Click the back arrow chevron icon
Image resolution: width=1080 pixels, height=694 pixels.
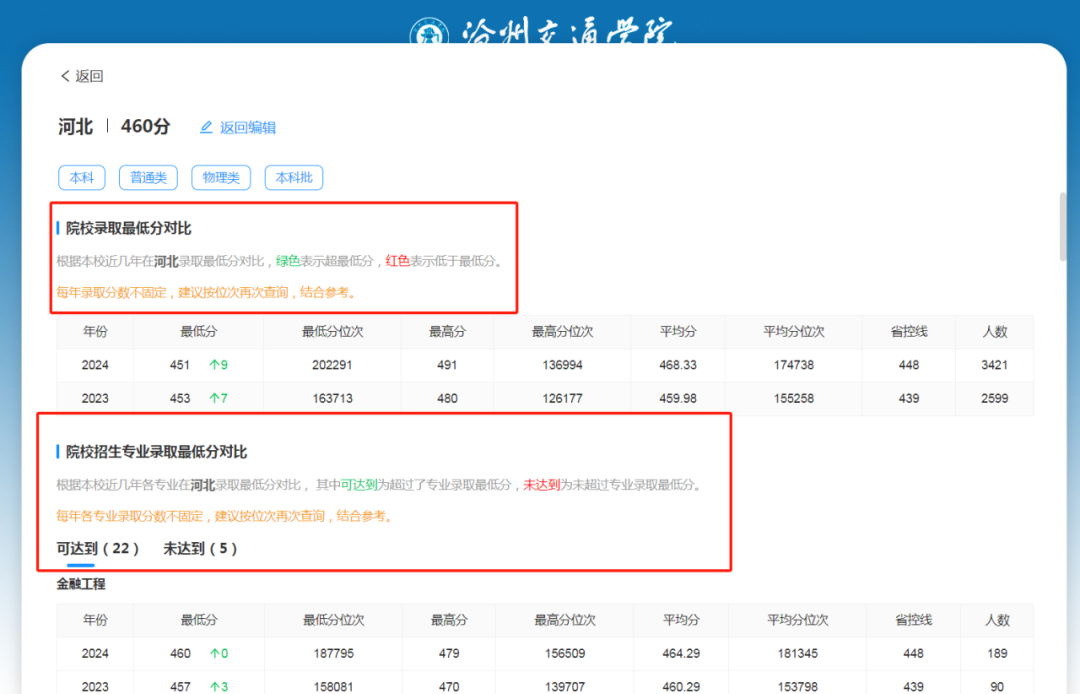click(x=65, y=76)
